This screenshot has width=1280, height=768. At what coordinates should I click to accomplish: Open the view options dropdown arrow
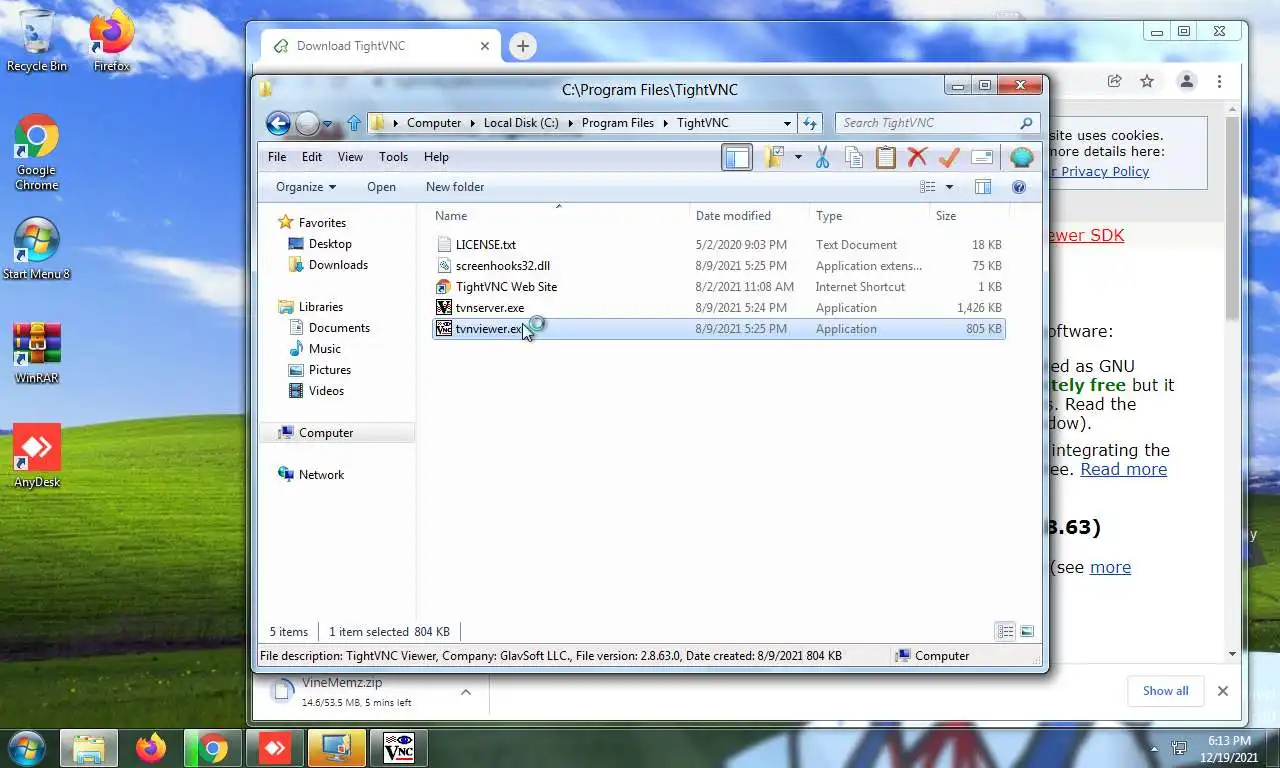pos(949,187)
